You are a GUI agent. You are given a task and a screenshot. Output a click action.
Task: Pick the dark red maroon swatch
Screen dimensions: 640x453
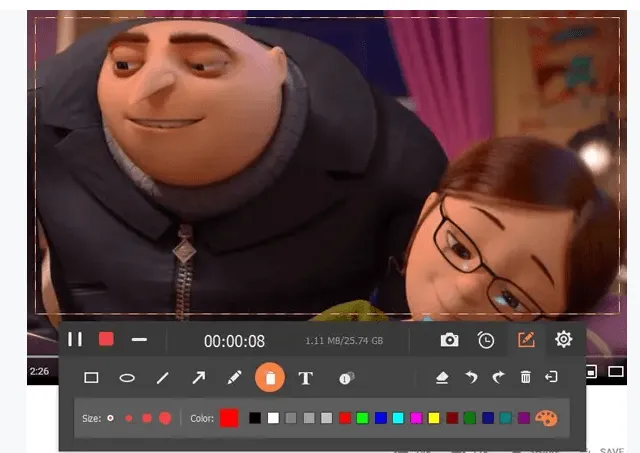pos(452,418)
